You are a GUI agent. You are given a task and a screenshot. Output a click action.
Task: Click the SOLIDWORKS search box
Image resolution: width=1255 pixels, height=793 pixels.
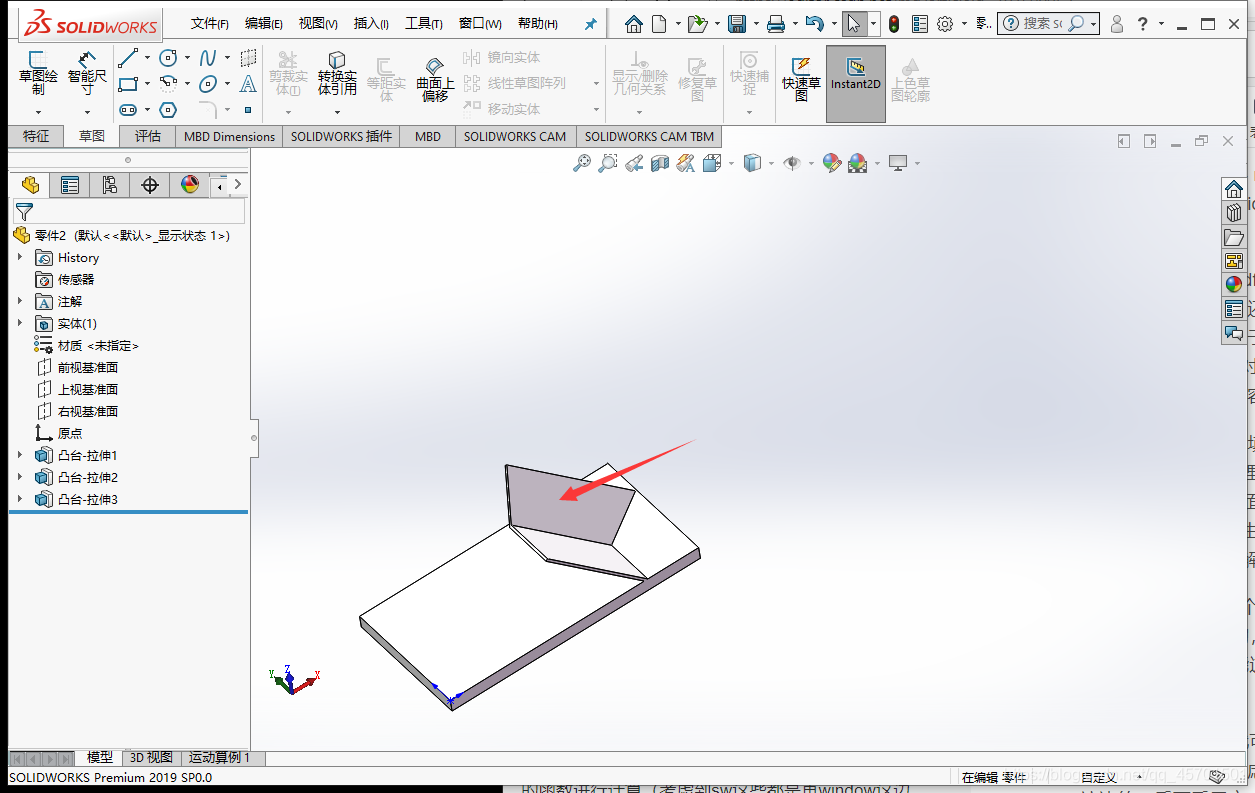[1048, 23]
